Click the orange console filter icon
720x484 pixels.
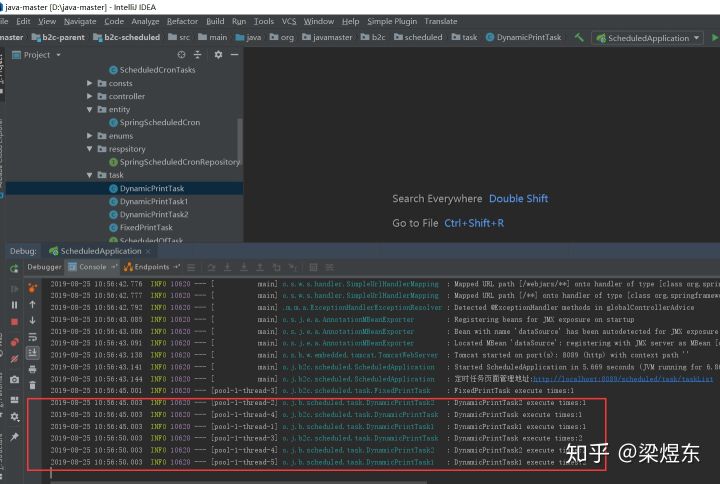[x=33, y=288]
